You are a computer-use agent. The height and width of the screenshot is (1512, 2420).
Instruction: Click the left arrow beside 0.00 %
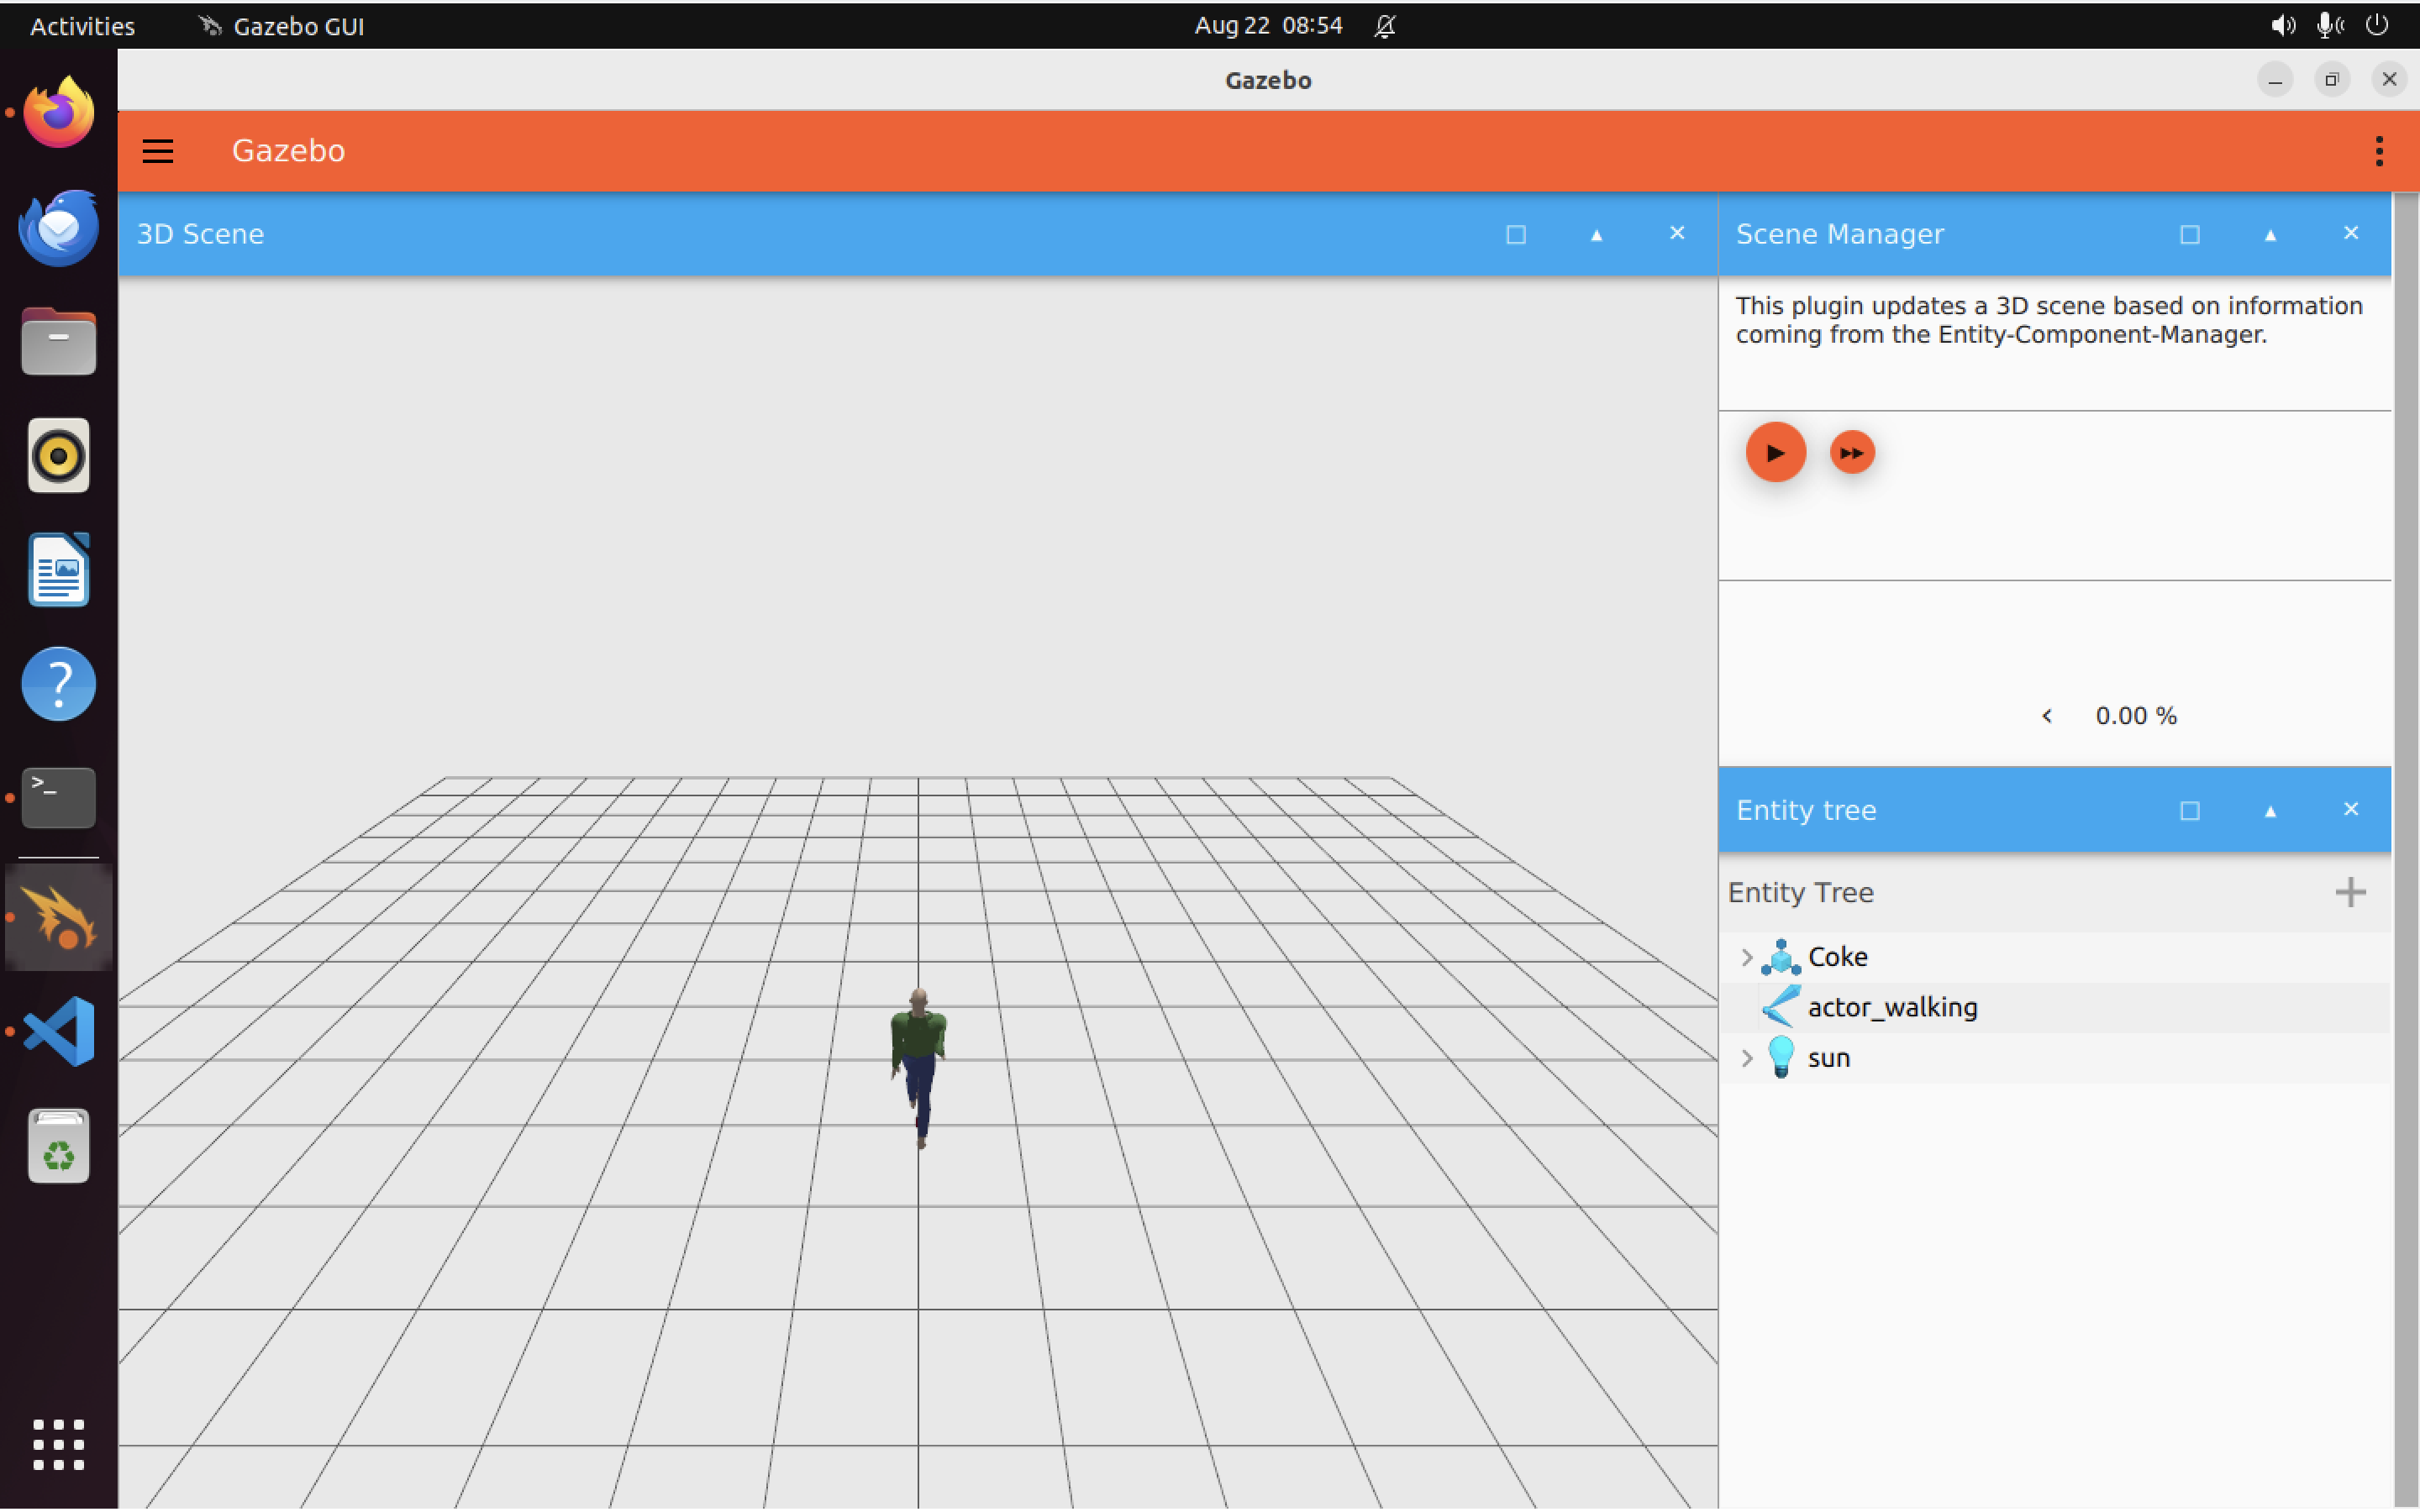point(2046,716)
